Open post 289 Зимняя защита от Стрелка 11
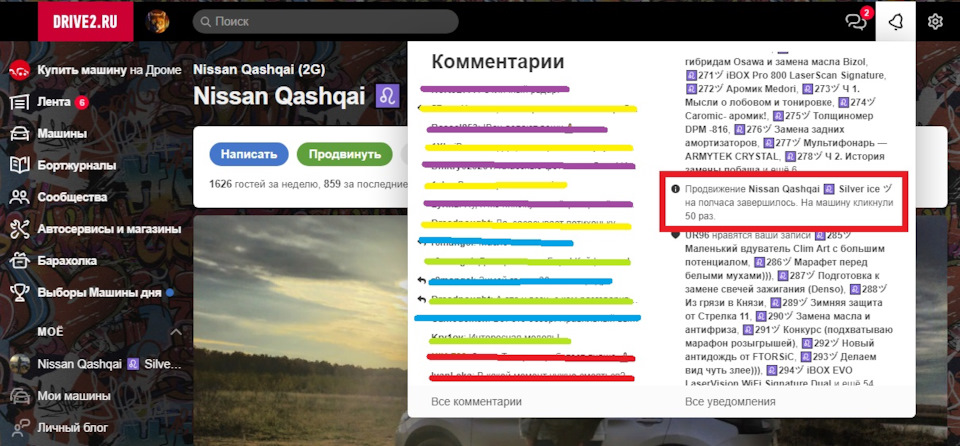This screenshot has height=446, width=960. coord(782,309)
